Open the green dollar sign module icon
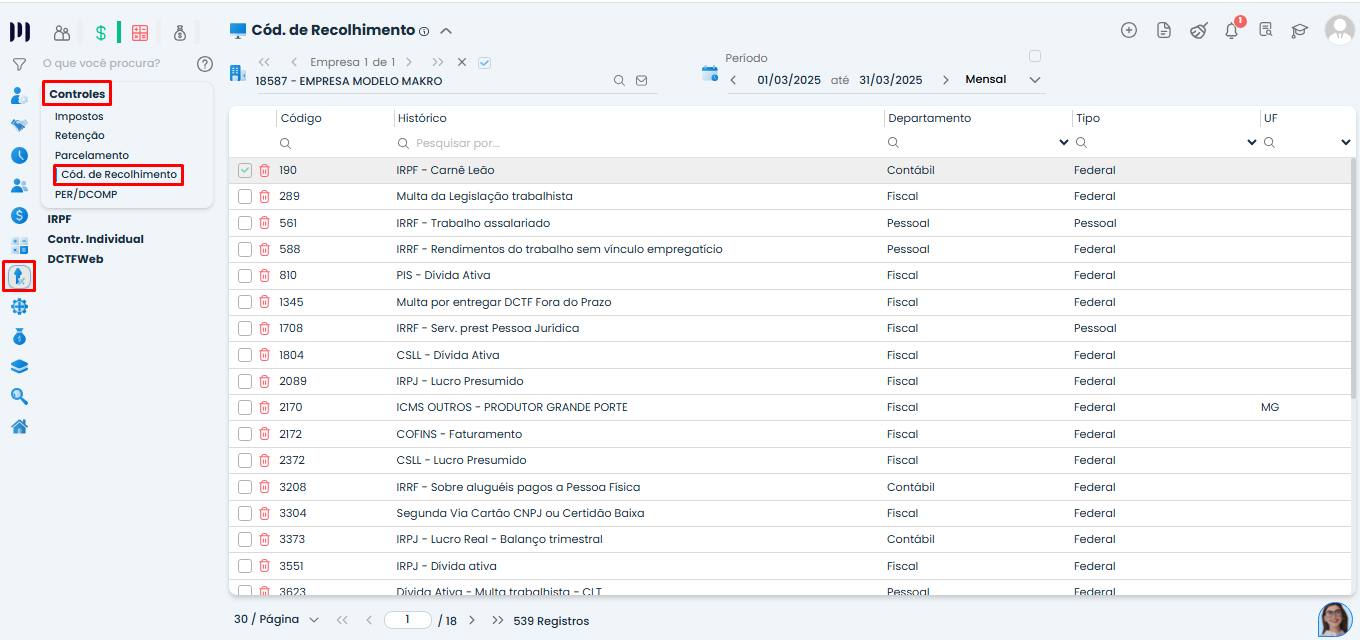1360x640 pixels. pyautogui.click(x=100, y=33)
